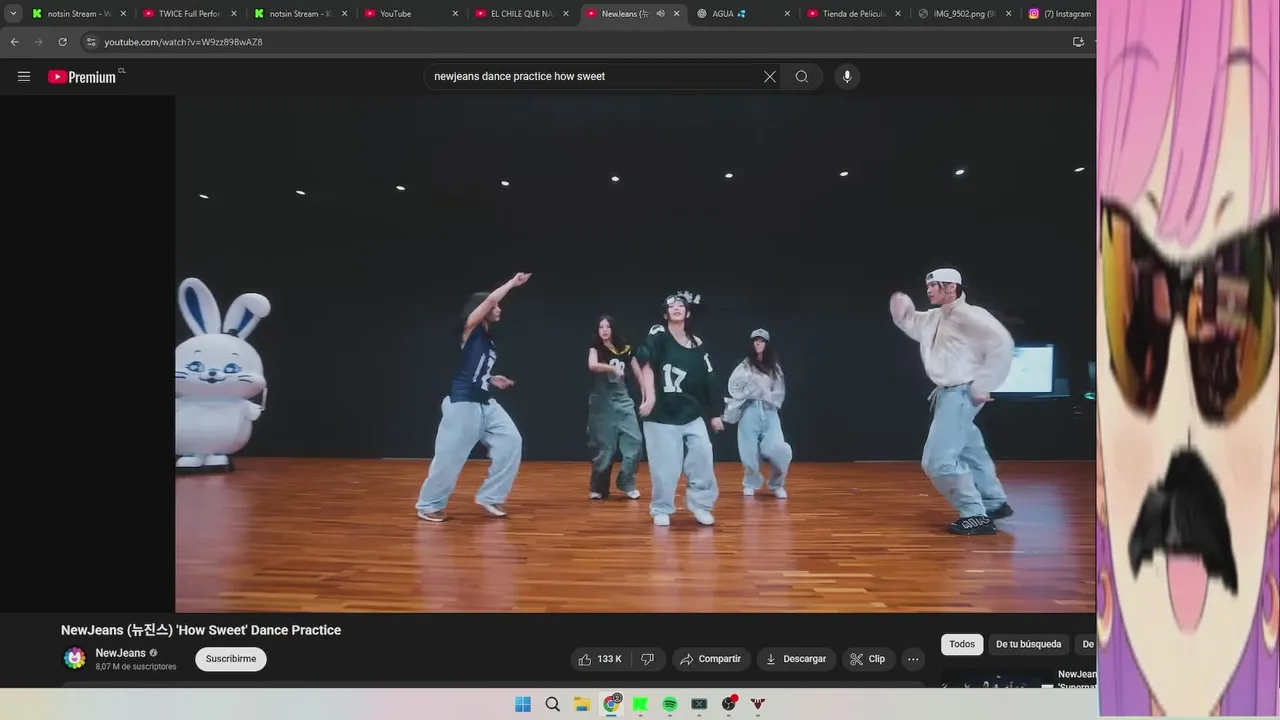Image resolution: width=1280 pixels, height=720 pixels.
Task: Click the 8,07 M de suscriptores text
Action: tap(136, 667)
